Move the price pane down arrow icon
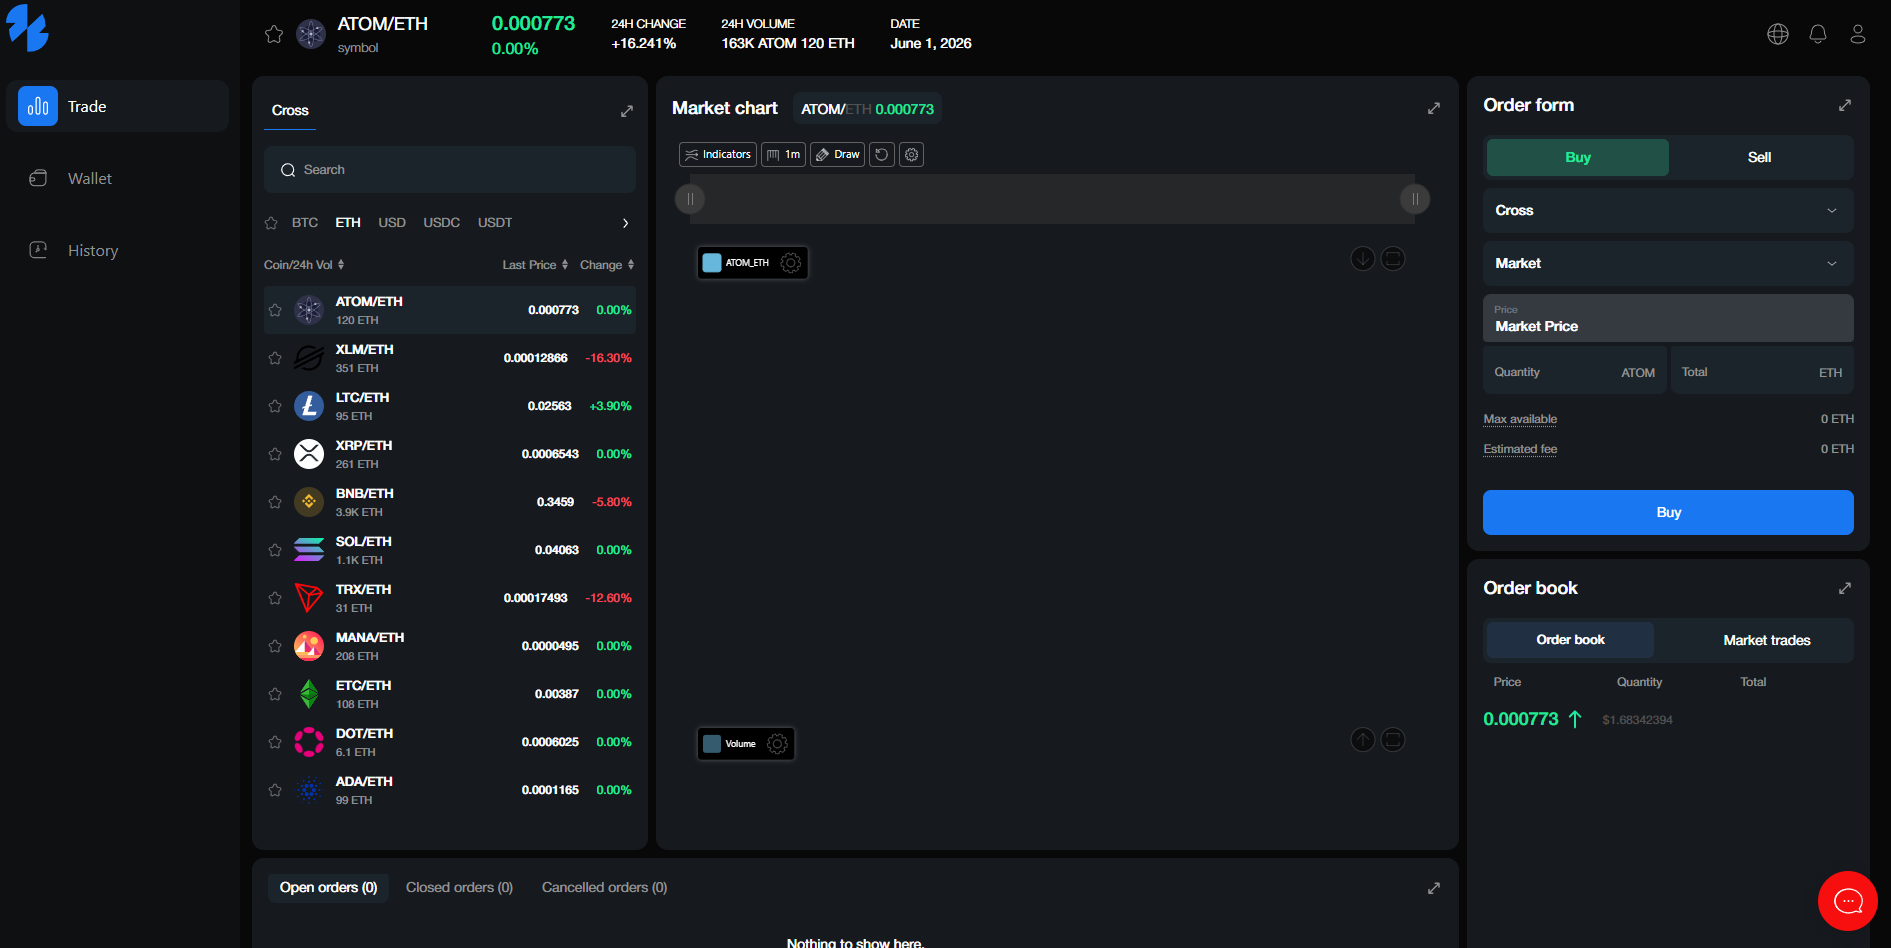 click(x=1363, y=259)
